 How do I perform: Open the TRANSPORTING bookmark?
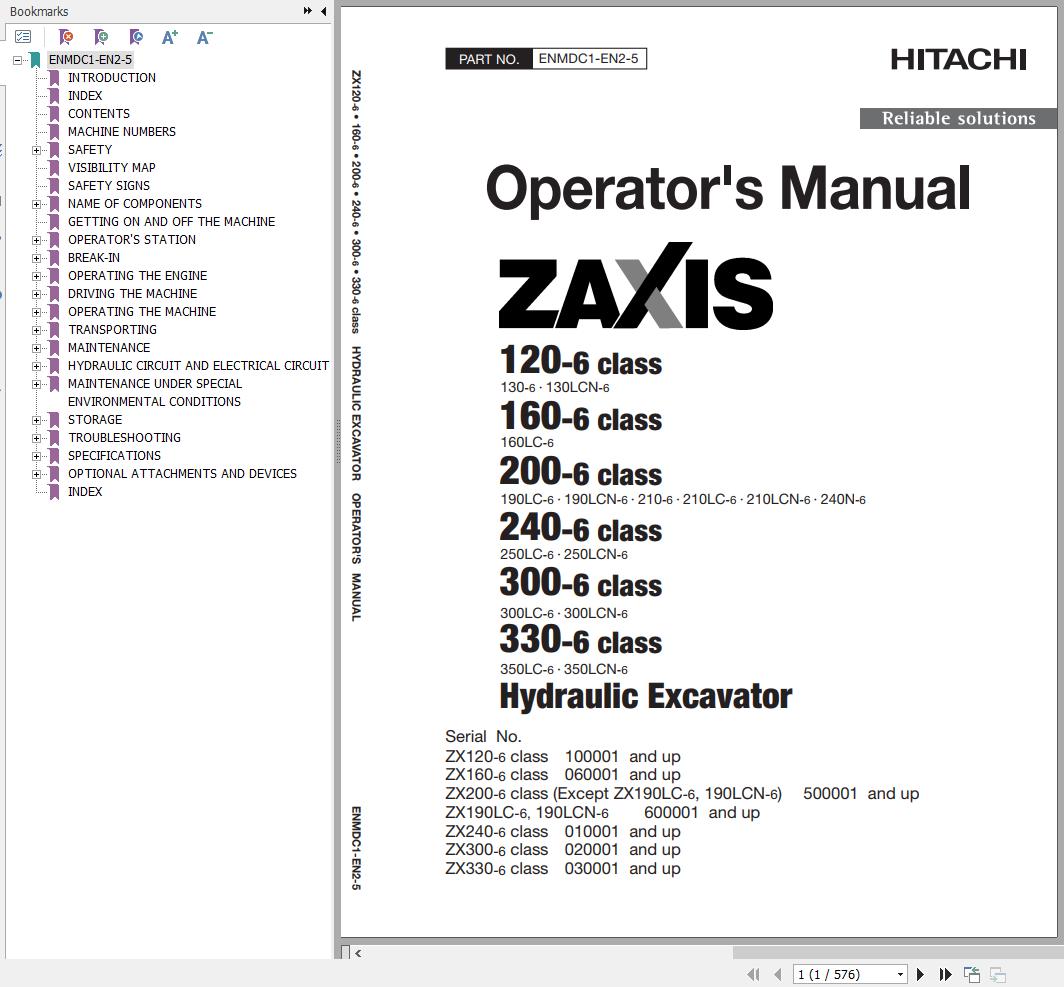point(112,330)
